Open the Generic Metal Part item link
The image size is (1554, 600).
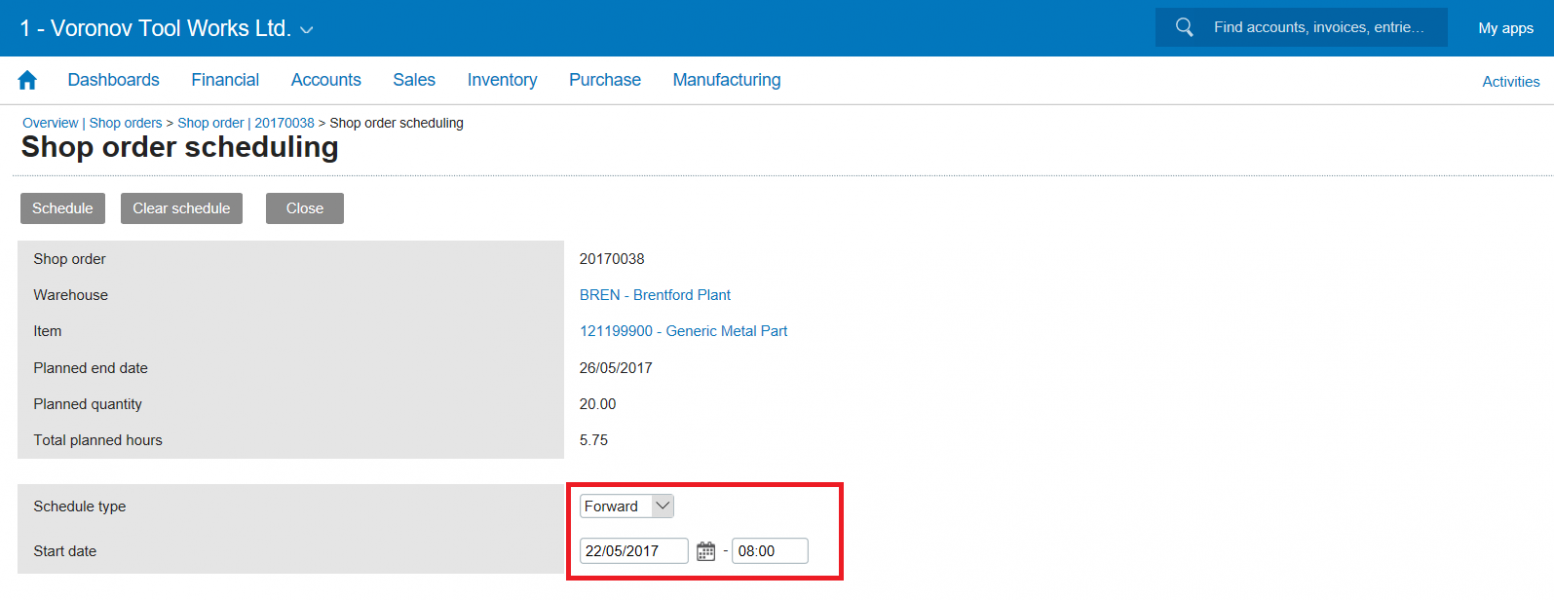683,331
